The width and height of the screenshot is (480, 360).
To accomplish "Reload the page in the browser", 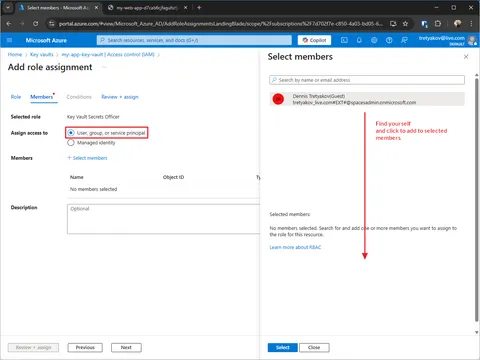I will pos(35,24).
